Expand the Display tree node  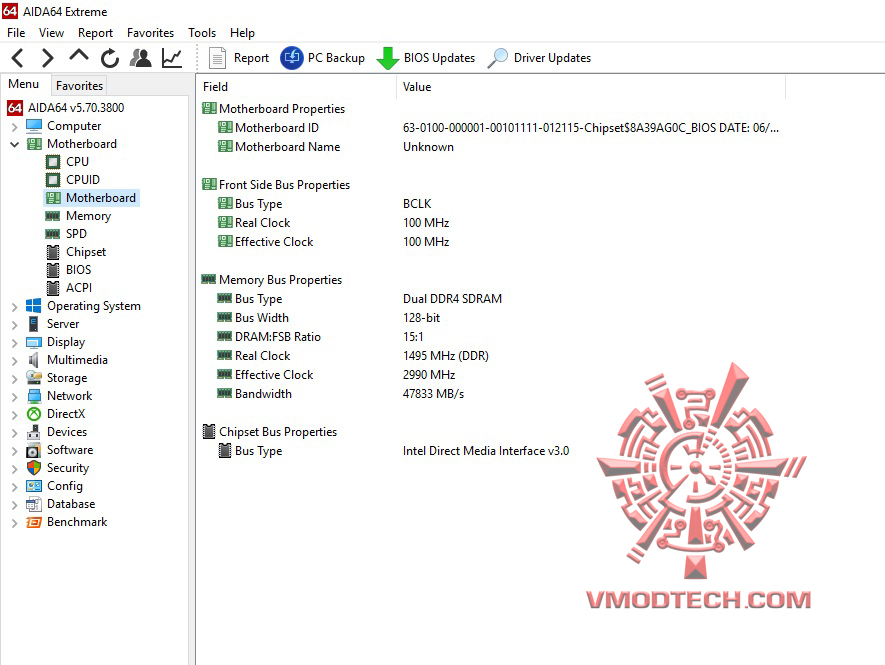(x=14, y=343)
